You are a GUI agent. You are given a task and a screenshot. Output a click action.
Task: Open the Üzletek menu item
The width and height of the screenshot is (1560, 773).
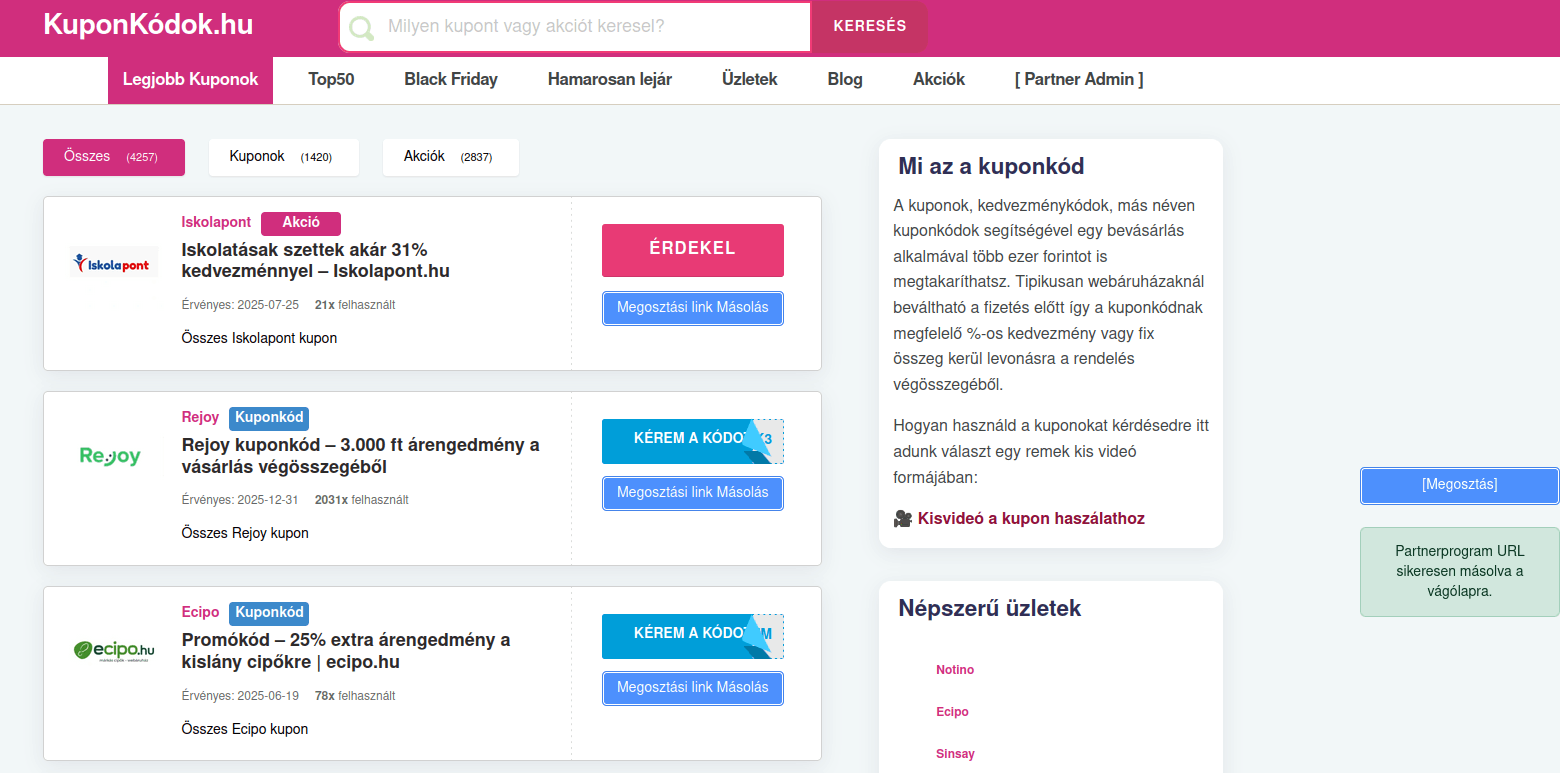coord(750,80)
